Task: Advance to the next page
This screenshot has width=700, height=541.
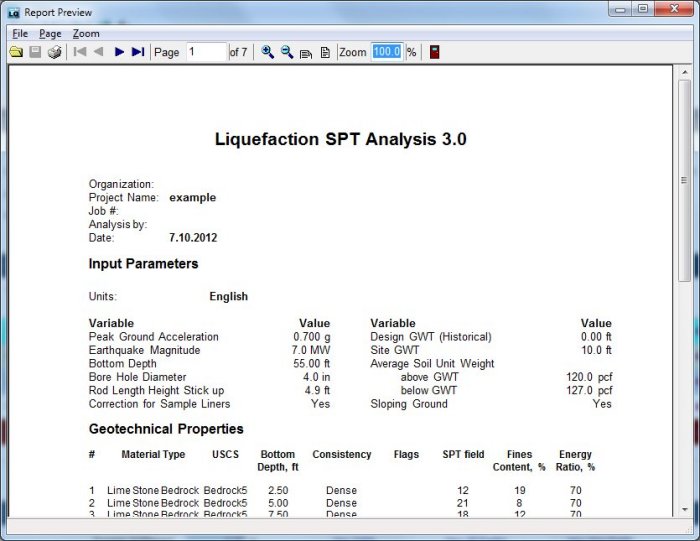Action: [119, 52]
